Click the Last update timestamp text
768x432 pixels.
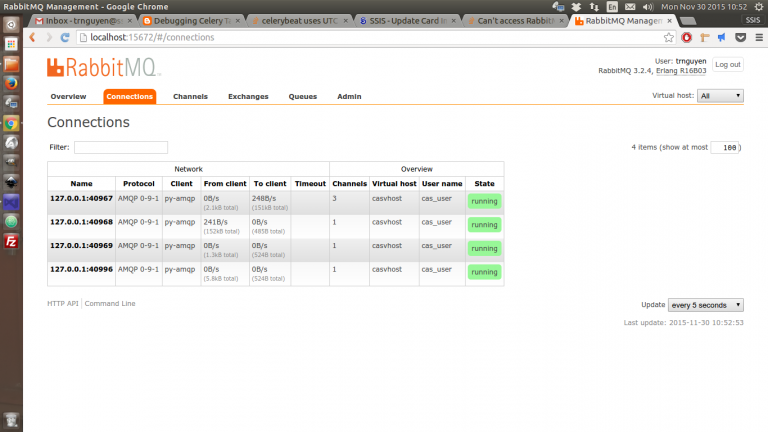tap(683, 323)
